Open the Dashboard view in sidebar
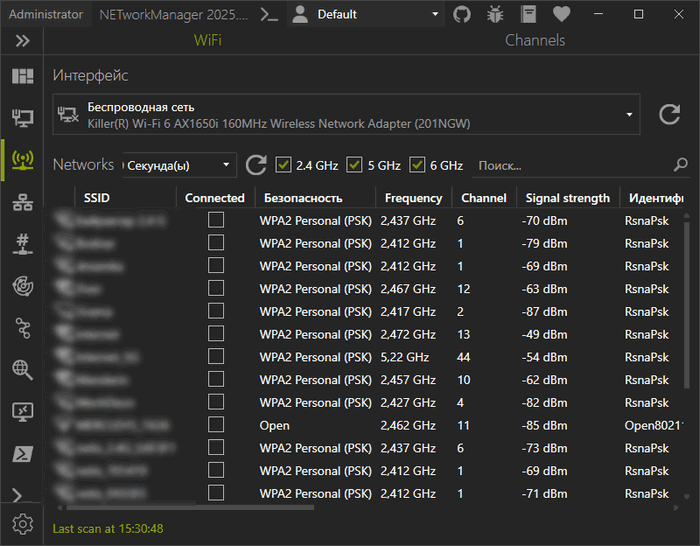The width and height of the screenshot is (700, 546). point(22,77)
